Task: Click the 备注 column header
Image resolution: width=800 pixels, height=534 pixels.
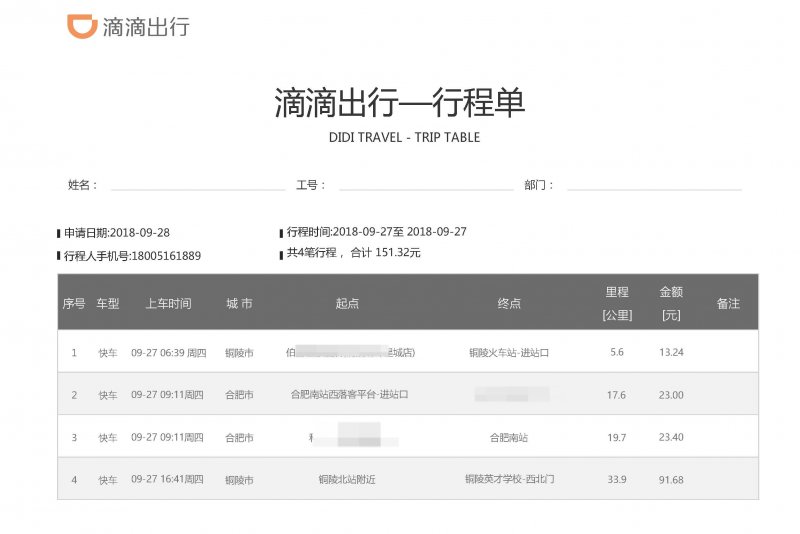Action: [x=728, y=303]
